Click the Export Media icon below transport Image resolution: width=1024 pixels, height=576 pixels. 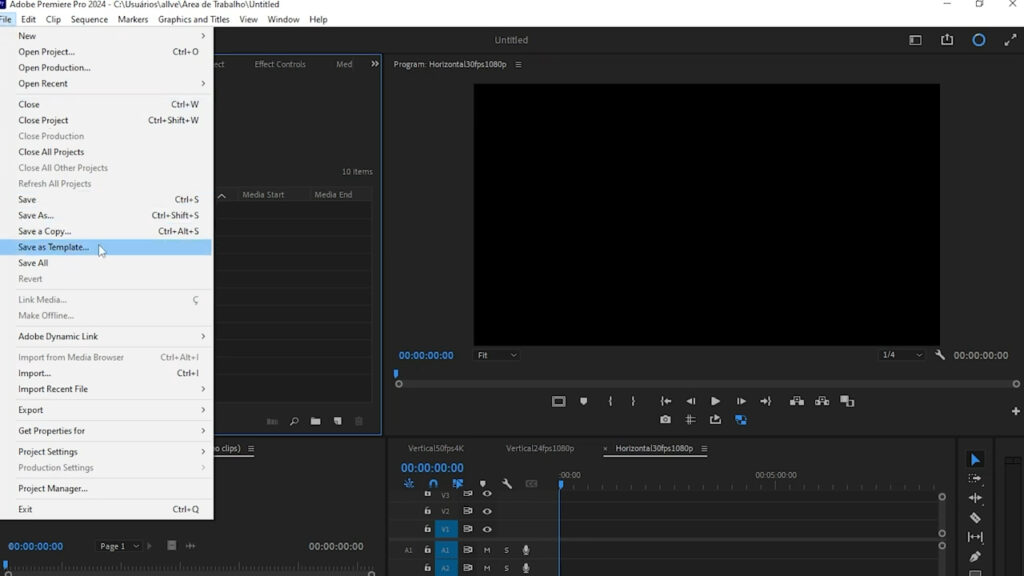point(715,420)
